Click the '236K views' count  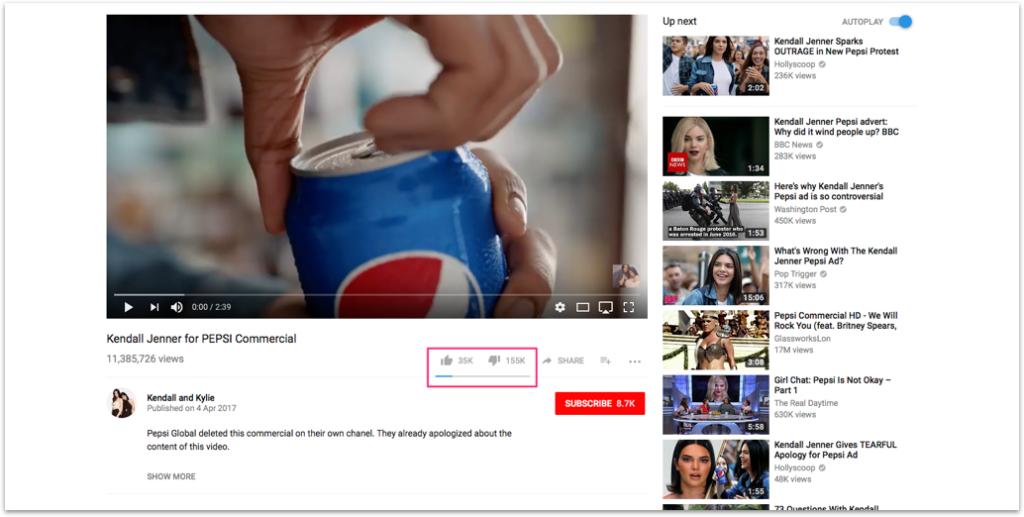tap(795, 76)
